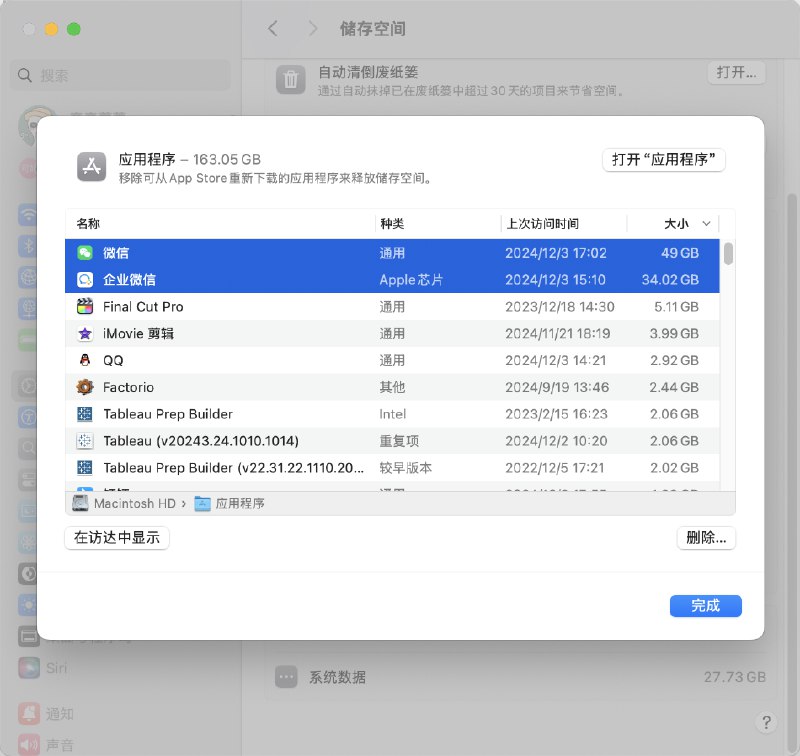Image resolution: width=800 pixels, height=756 pixels.
Task: Click the 删除... button
Action: 706,538
